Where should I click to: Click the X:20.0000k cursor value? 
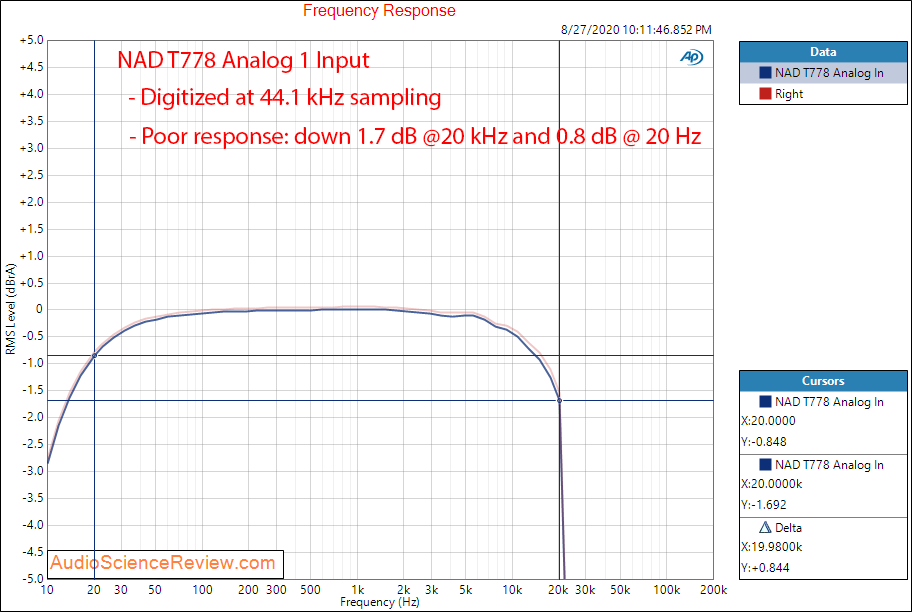pos(772,483)
